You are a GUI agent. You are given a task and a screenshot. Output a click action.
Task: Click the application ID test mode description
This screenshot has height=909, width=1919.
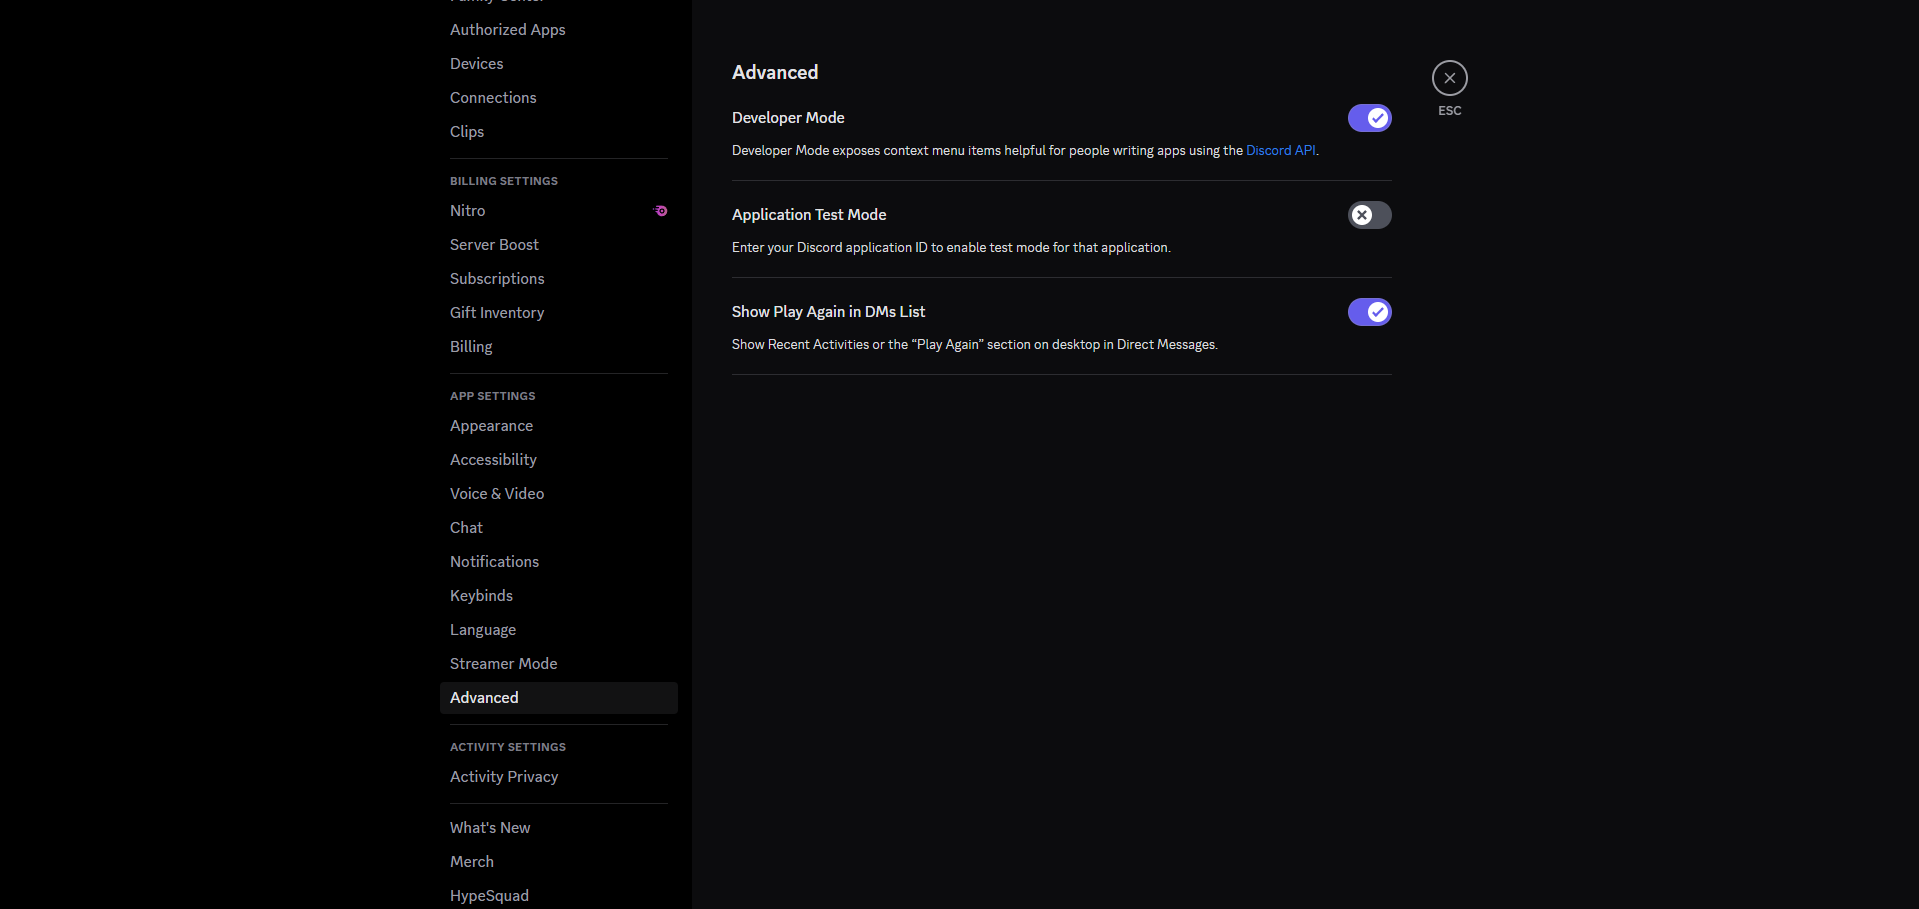[951, 248]
